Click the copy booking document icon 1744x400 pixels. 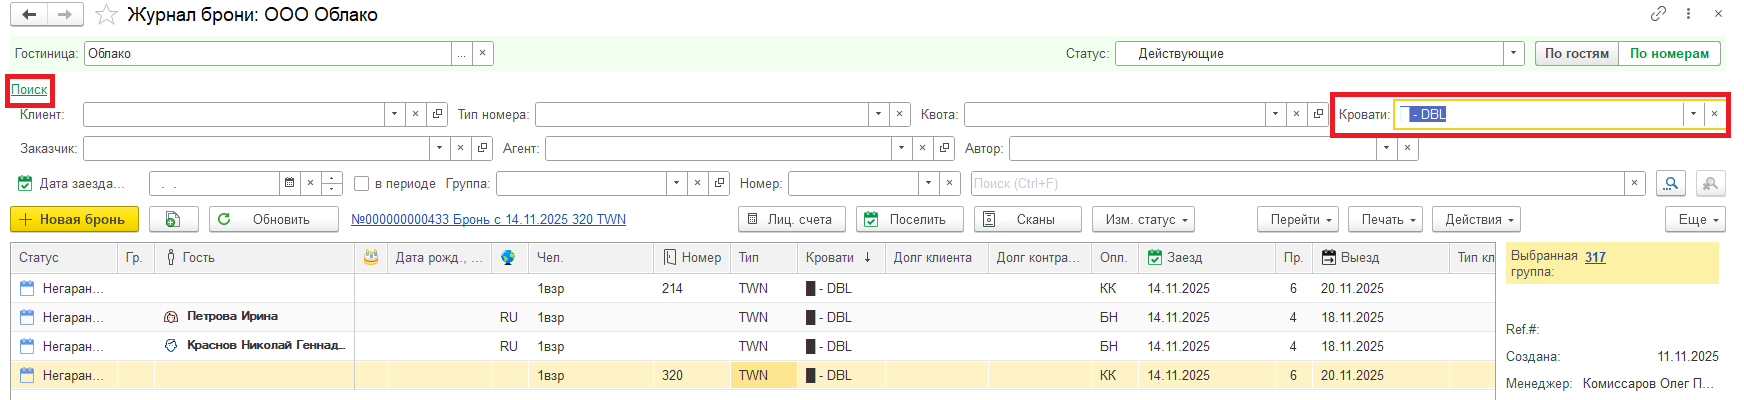tap(173, 219)
